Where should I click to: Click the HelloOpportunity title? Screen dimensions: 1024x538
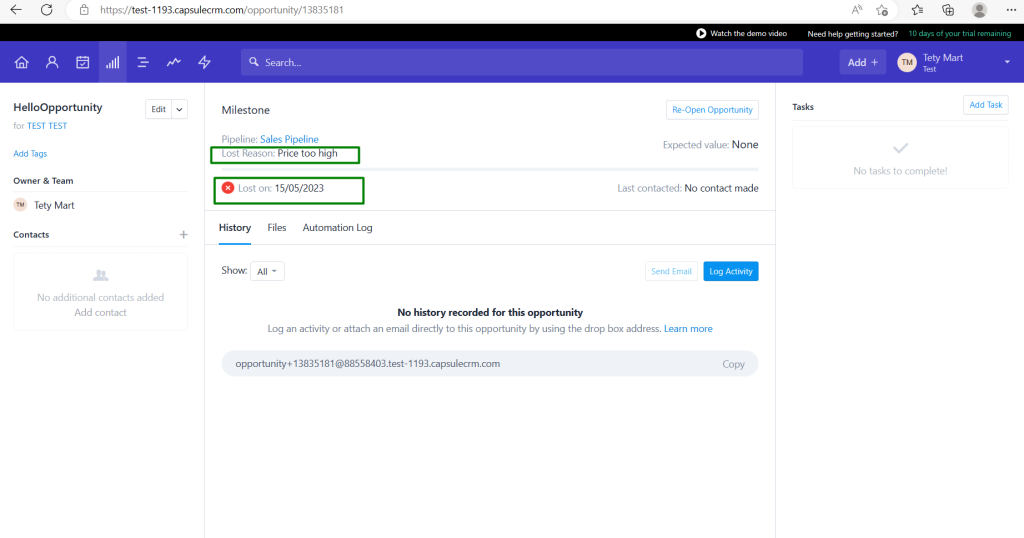(58, 107)
